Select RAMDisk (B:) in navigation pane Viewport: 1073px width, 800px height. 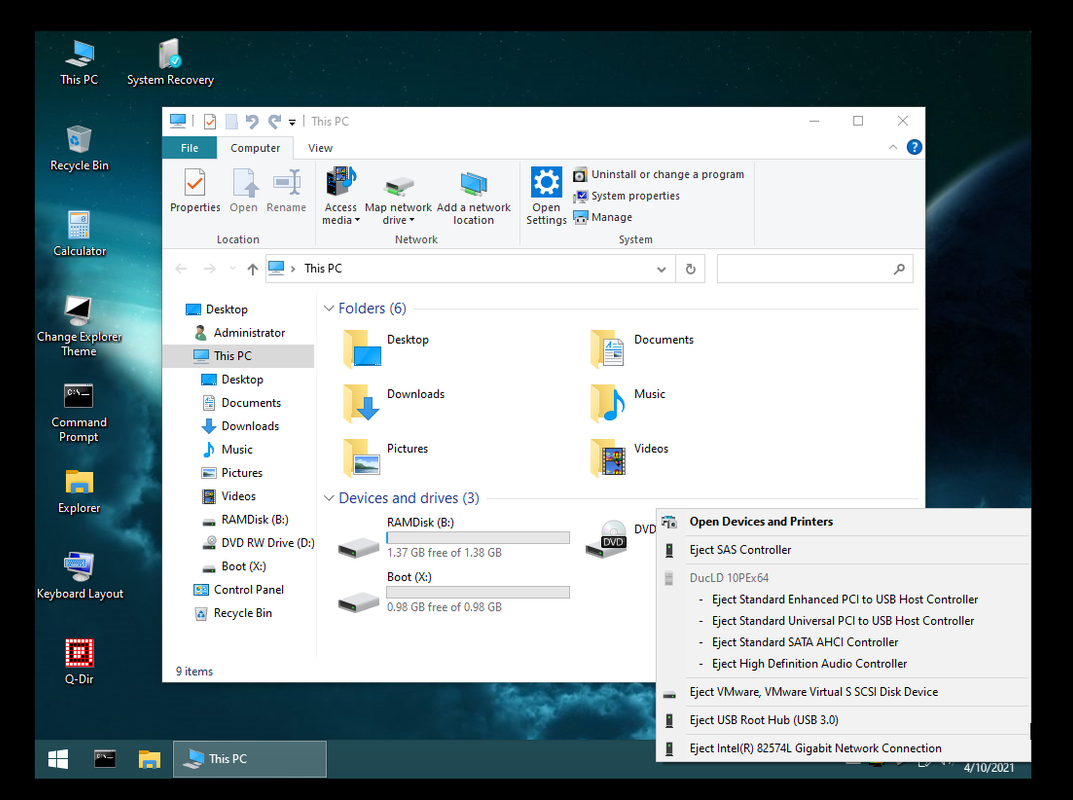pos(245,519)
